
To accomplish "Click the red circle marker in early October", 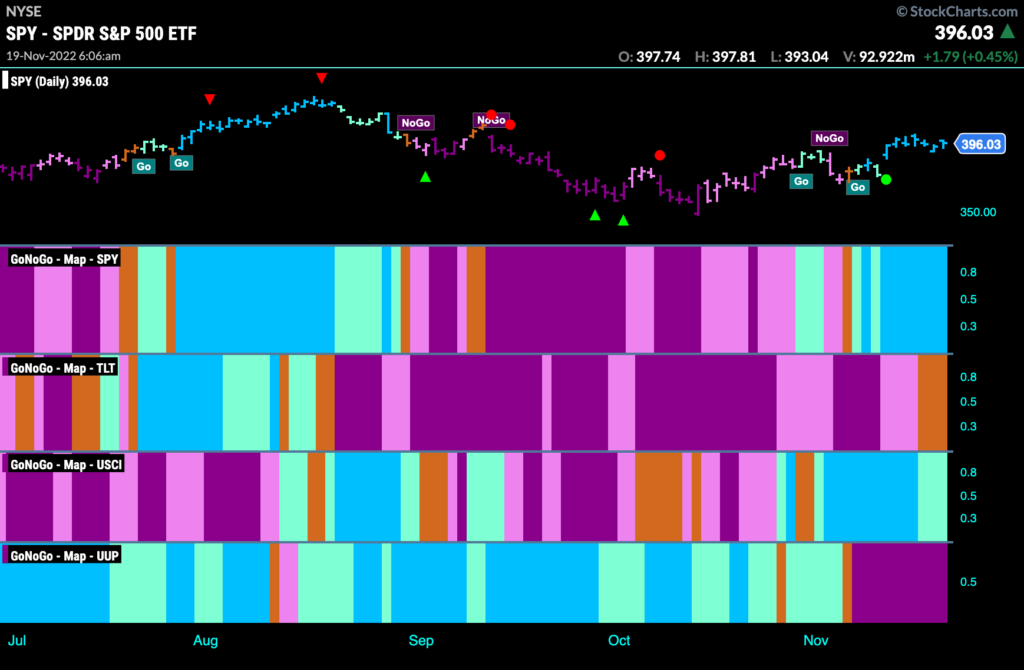I will (x=660, y=155).
